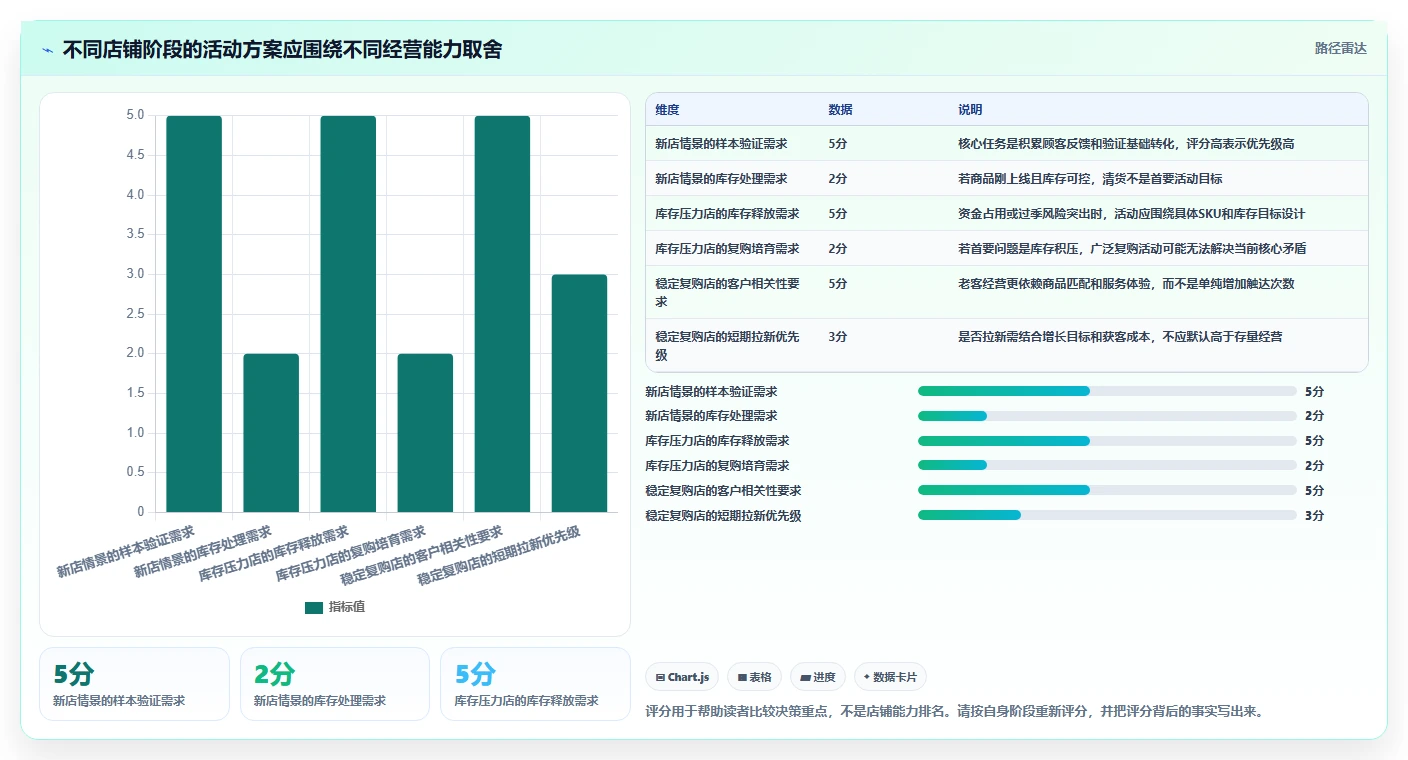This screenshot has width=1408, height=760.
Task: Click the 3分 value in the table
Action: tap(838, 337)
